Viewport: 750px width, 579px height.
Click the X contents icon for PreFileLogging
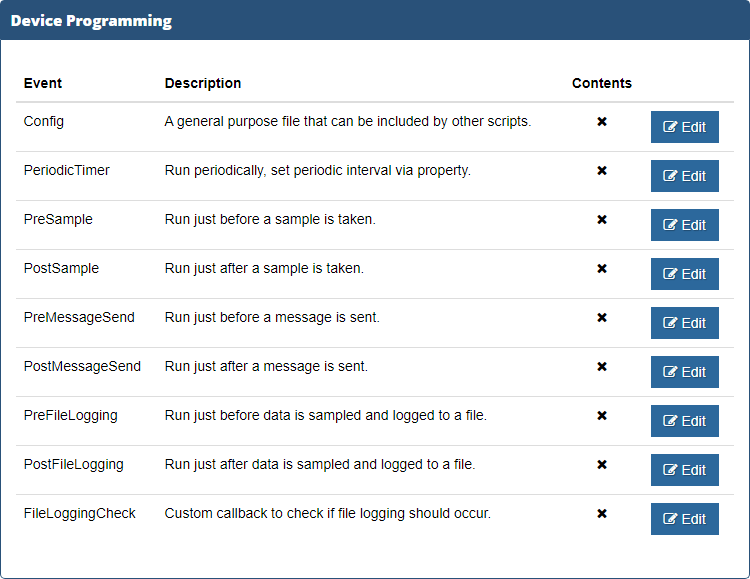602,415
